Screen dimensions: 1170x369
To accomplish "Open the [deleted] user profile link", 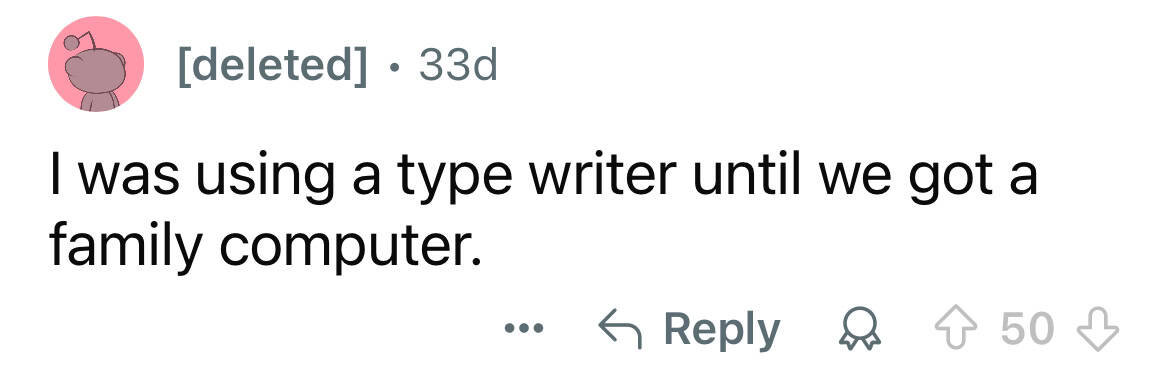I will point(272,67).
